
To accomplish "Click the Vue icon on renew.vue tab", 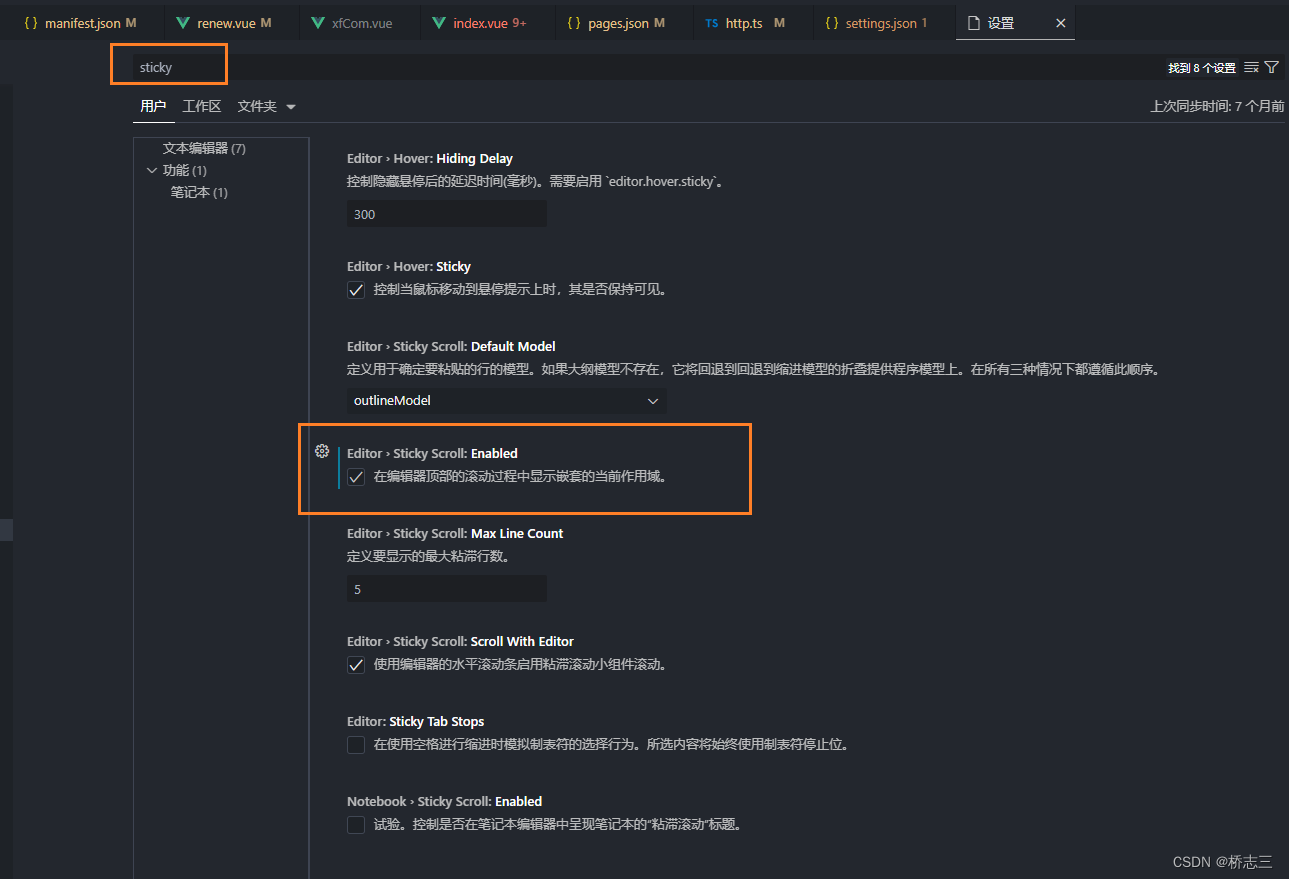I will tap(185, 21).
